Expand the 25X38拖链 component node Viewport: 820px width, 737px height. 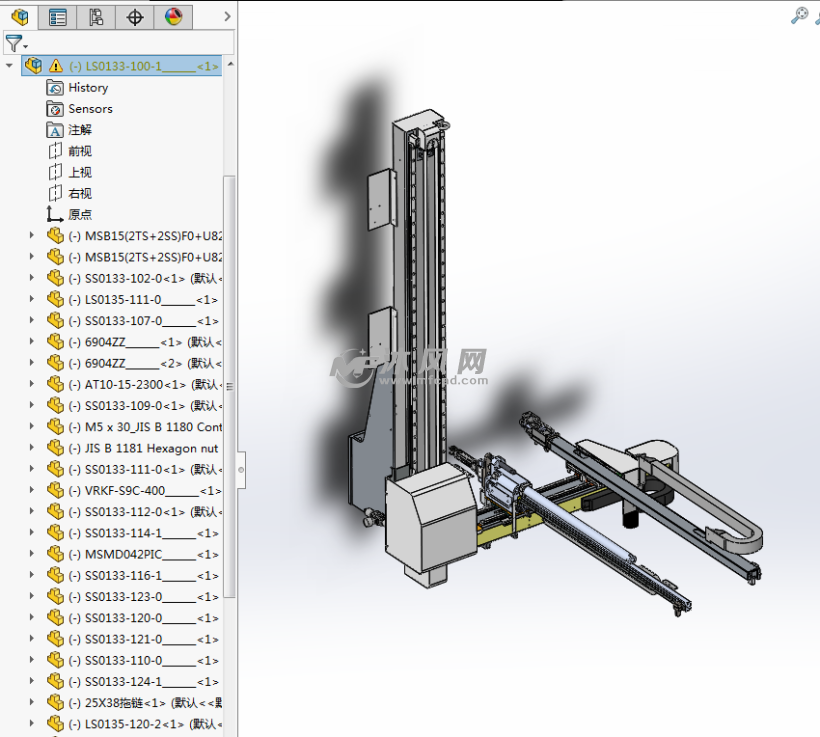coord(31,702)
